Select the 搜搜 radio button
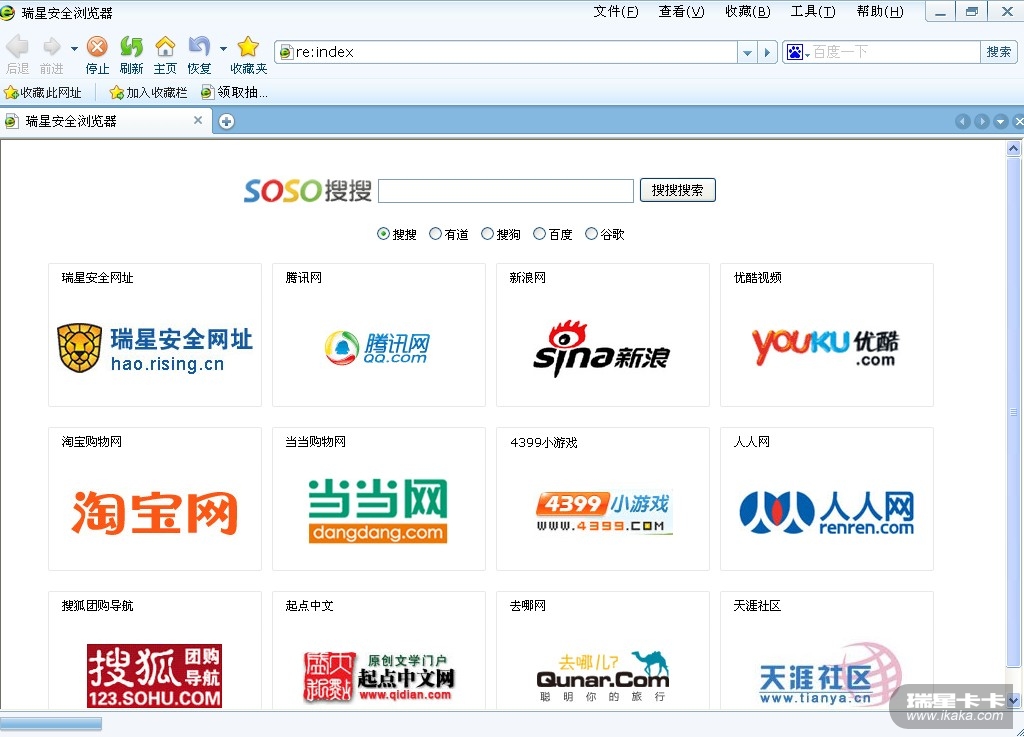 click(383, 234)
